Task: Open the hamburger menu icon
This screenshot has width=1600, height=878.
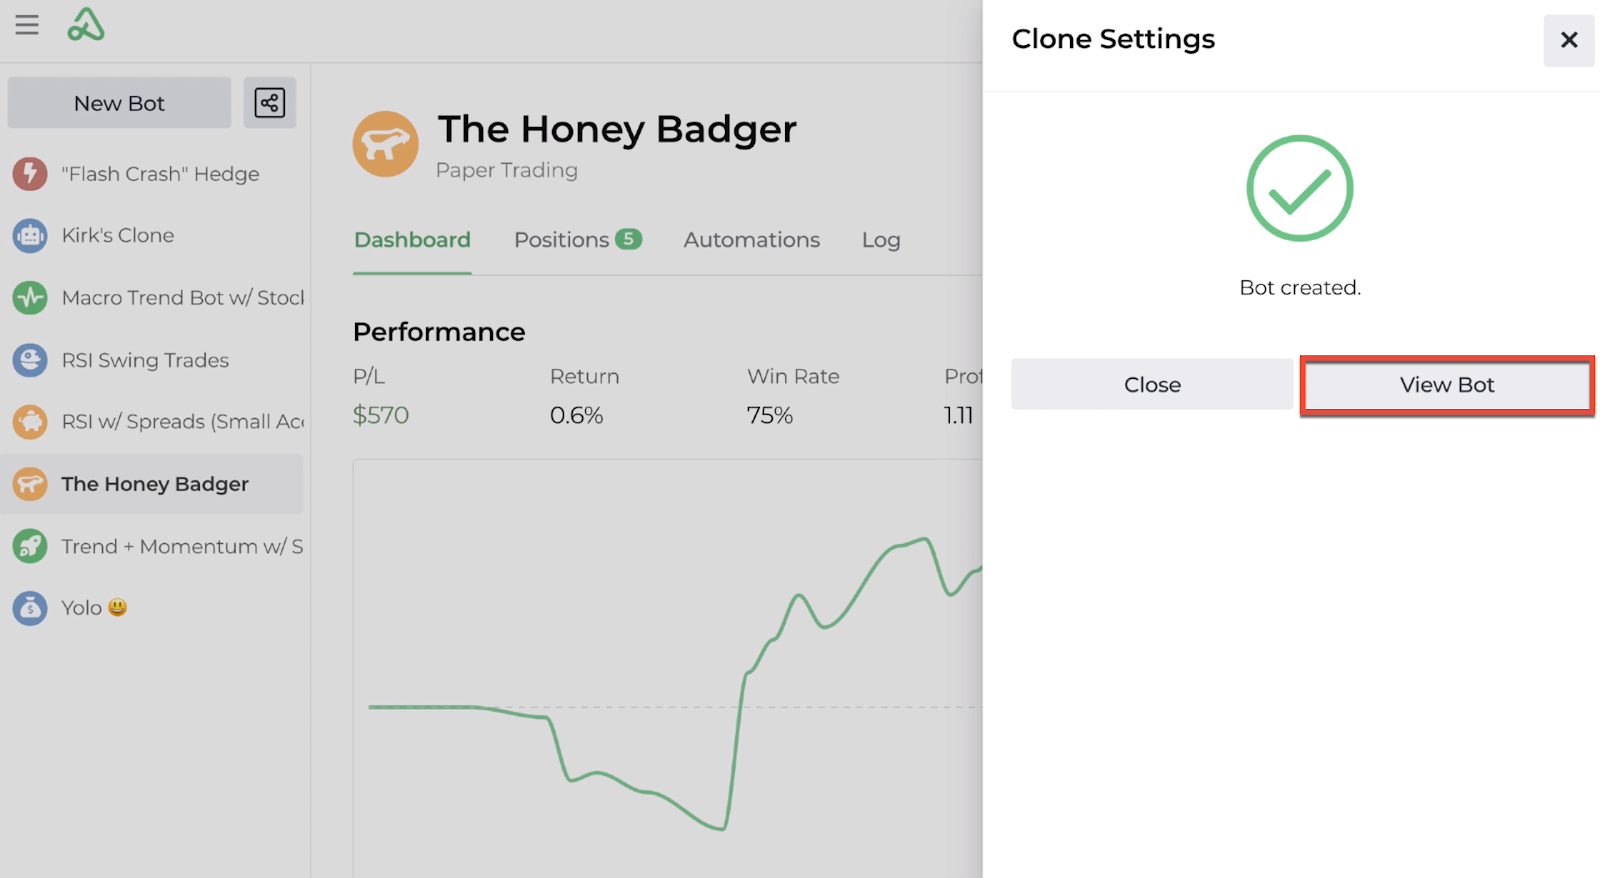Action: tap(27, 25)
